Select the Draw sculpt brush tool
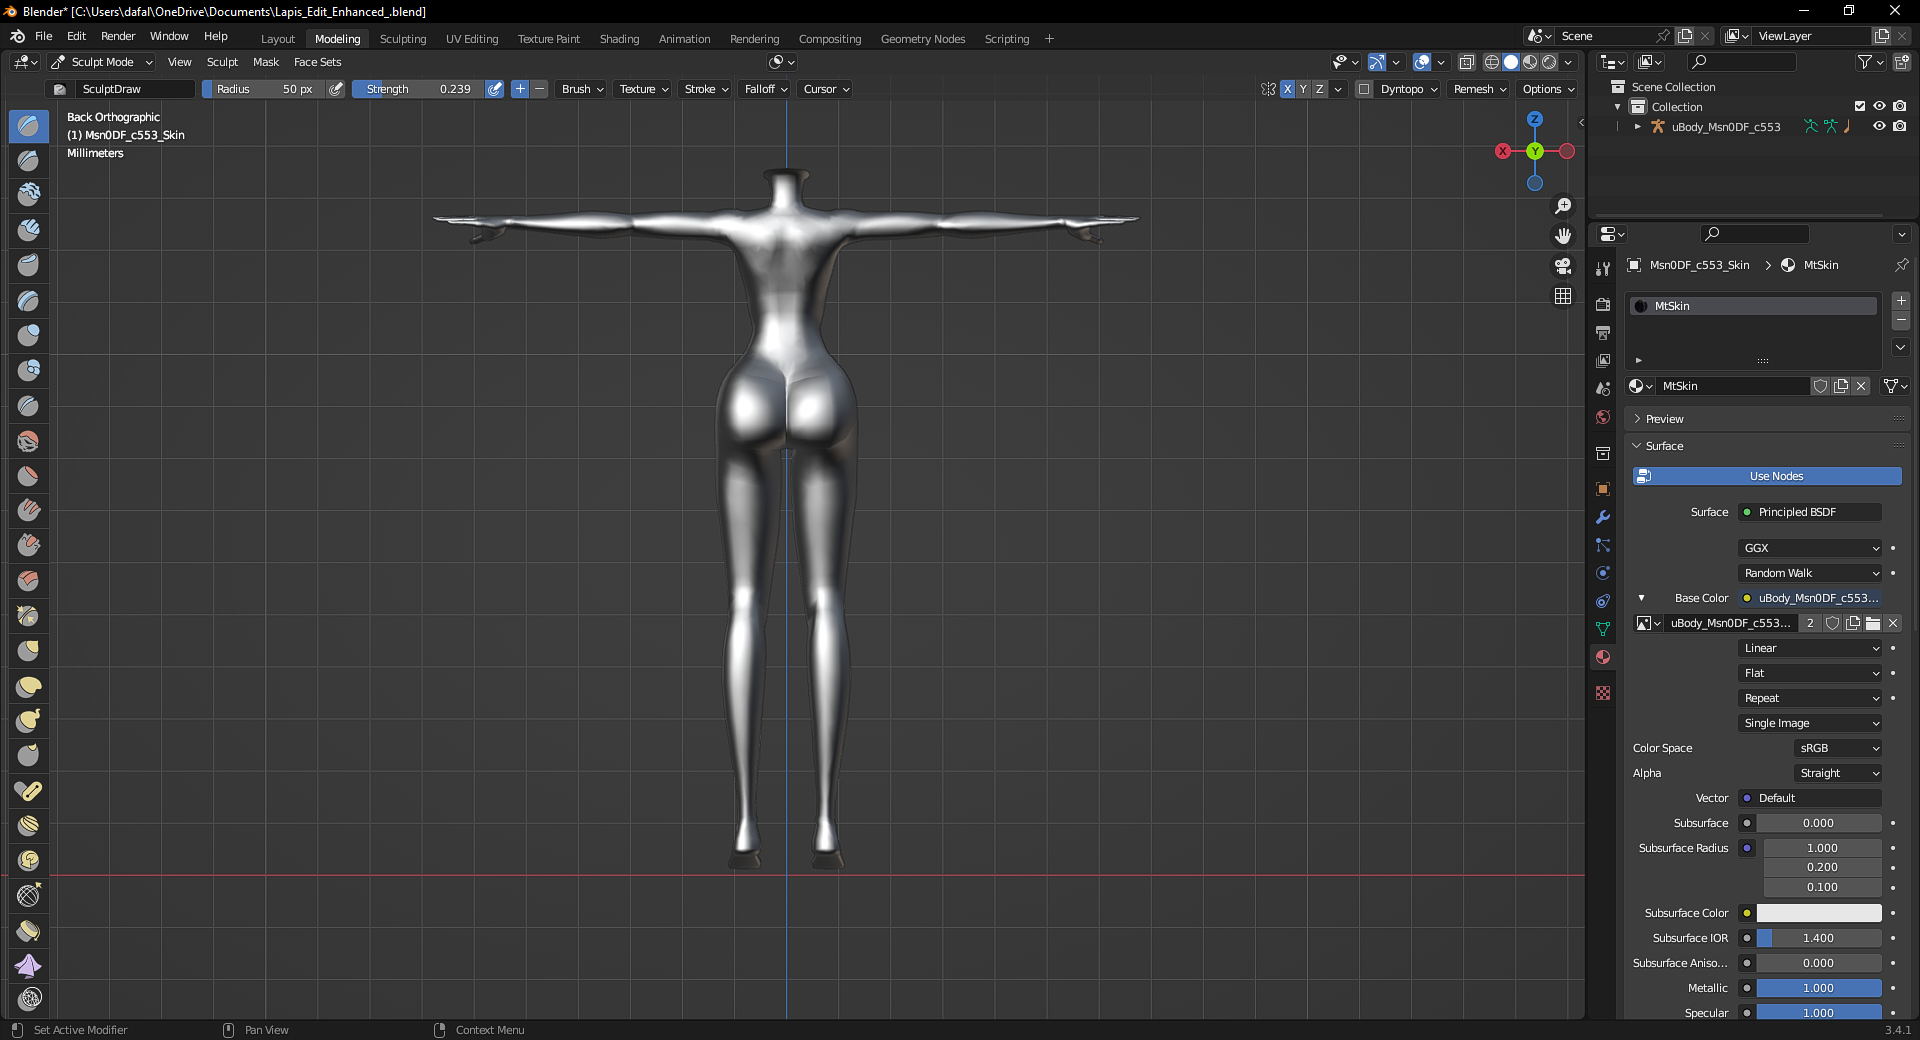The image size is (1920, 1040). [x=29, y=126]
